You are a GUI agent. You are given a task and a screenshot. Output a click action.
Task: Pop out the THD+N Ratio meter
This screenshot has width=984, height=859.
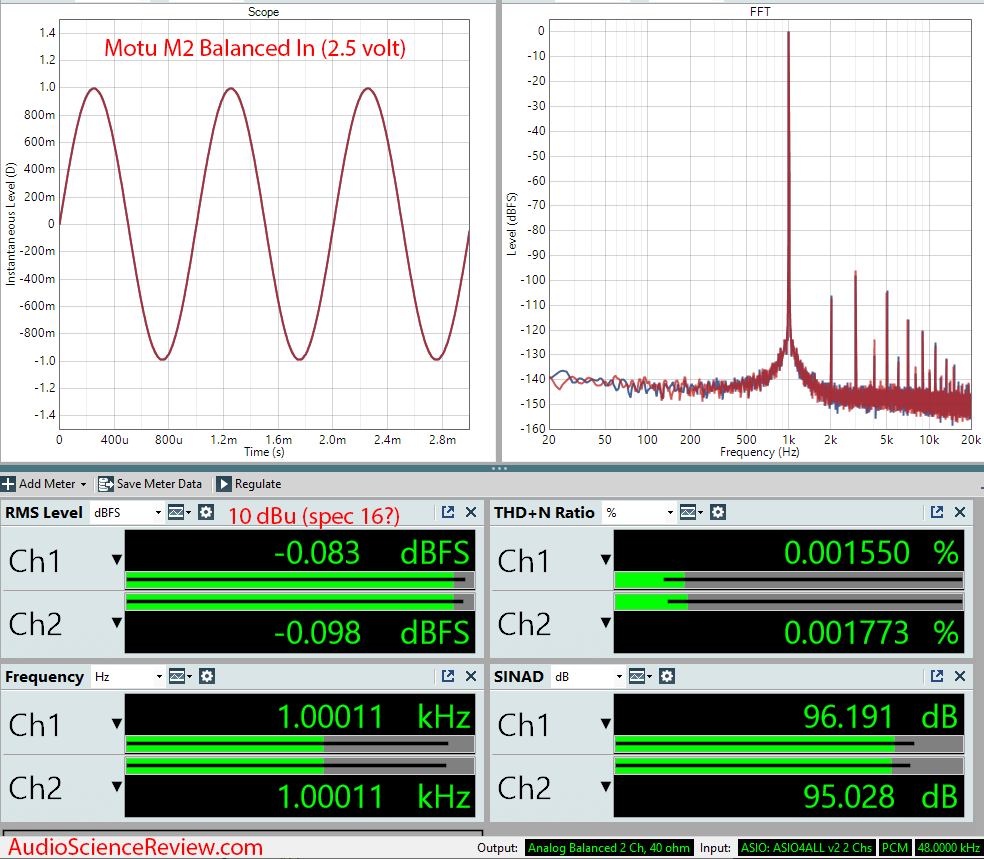point(936,512)
